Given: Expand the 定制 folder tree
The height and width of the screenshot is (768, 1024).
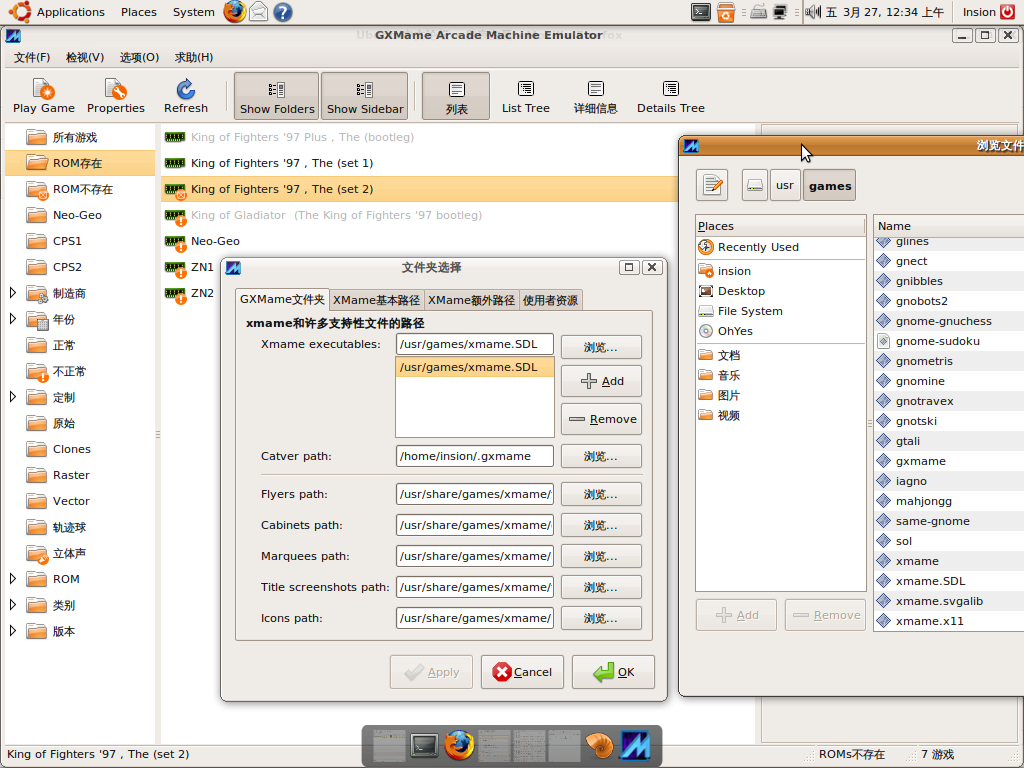Looking at the screenshot, I should point(12,397).
